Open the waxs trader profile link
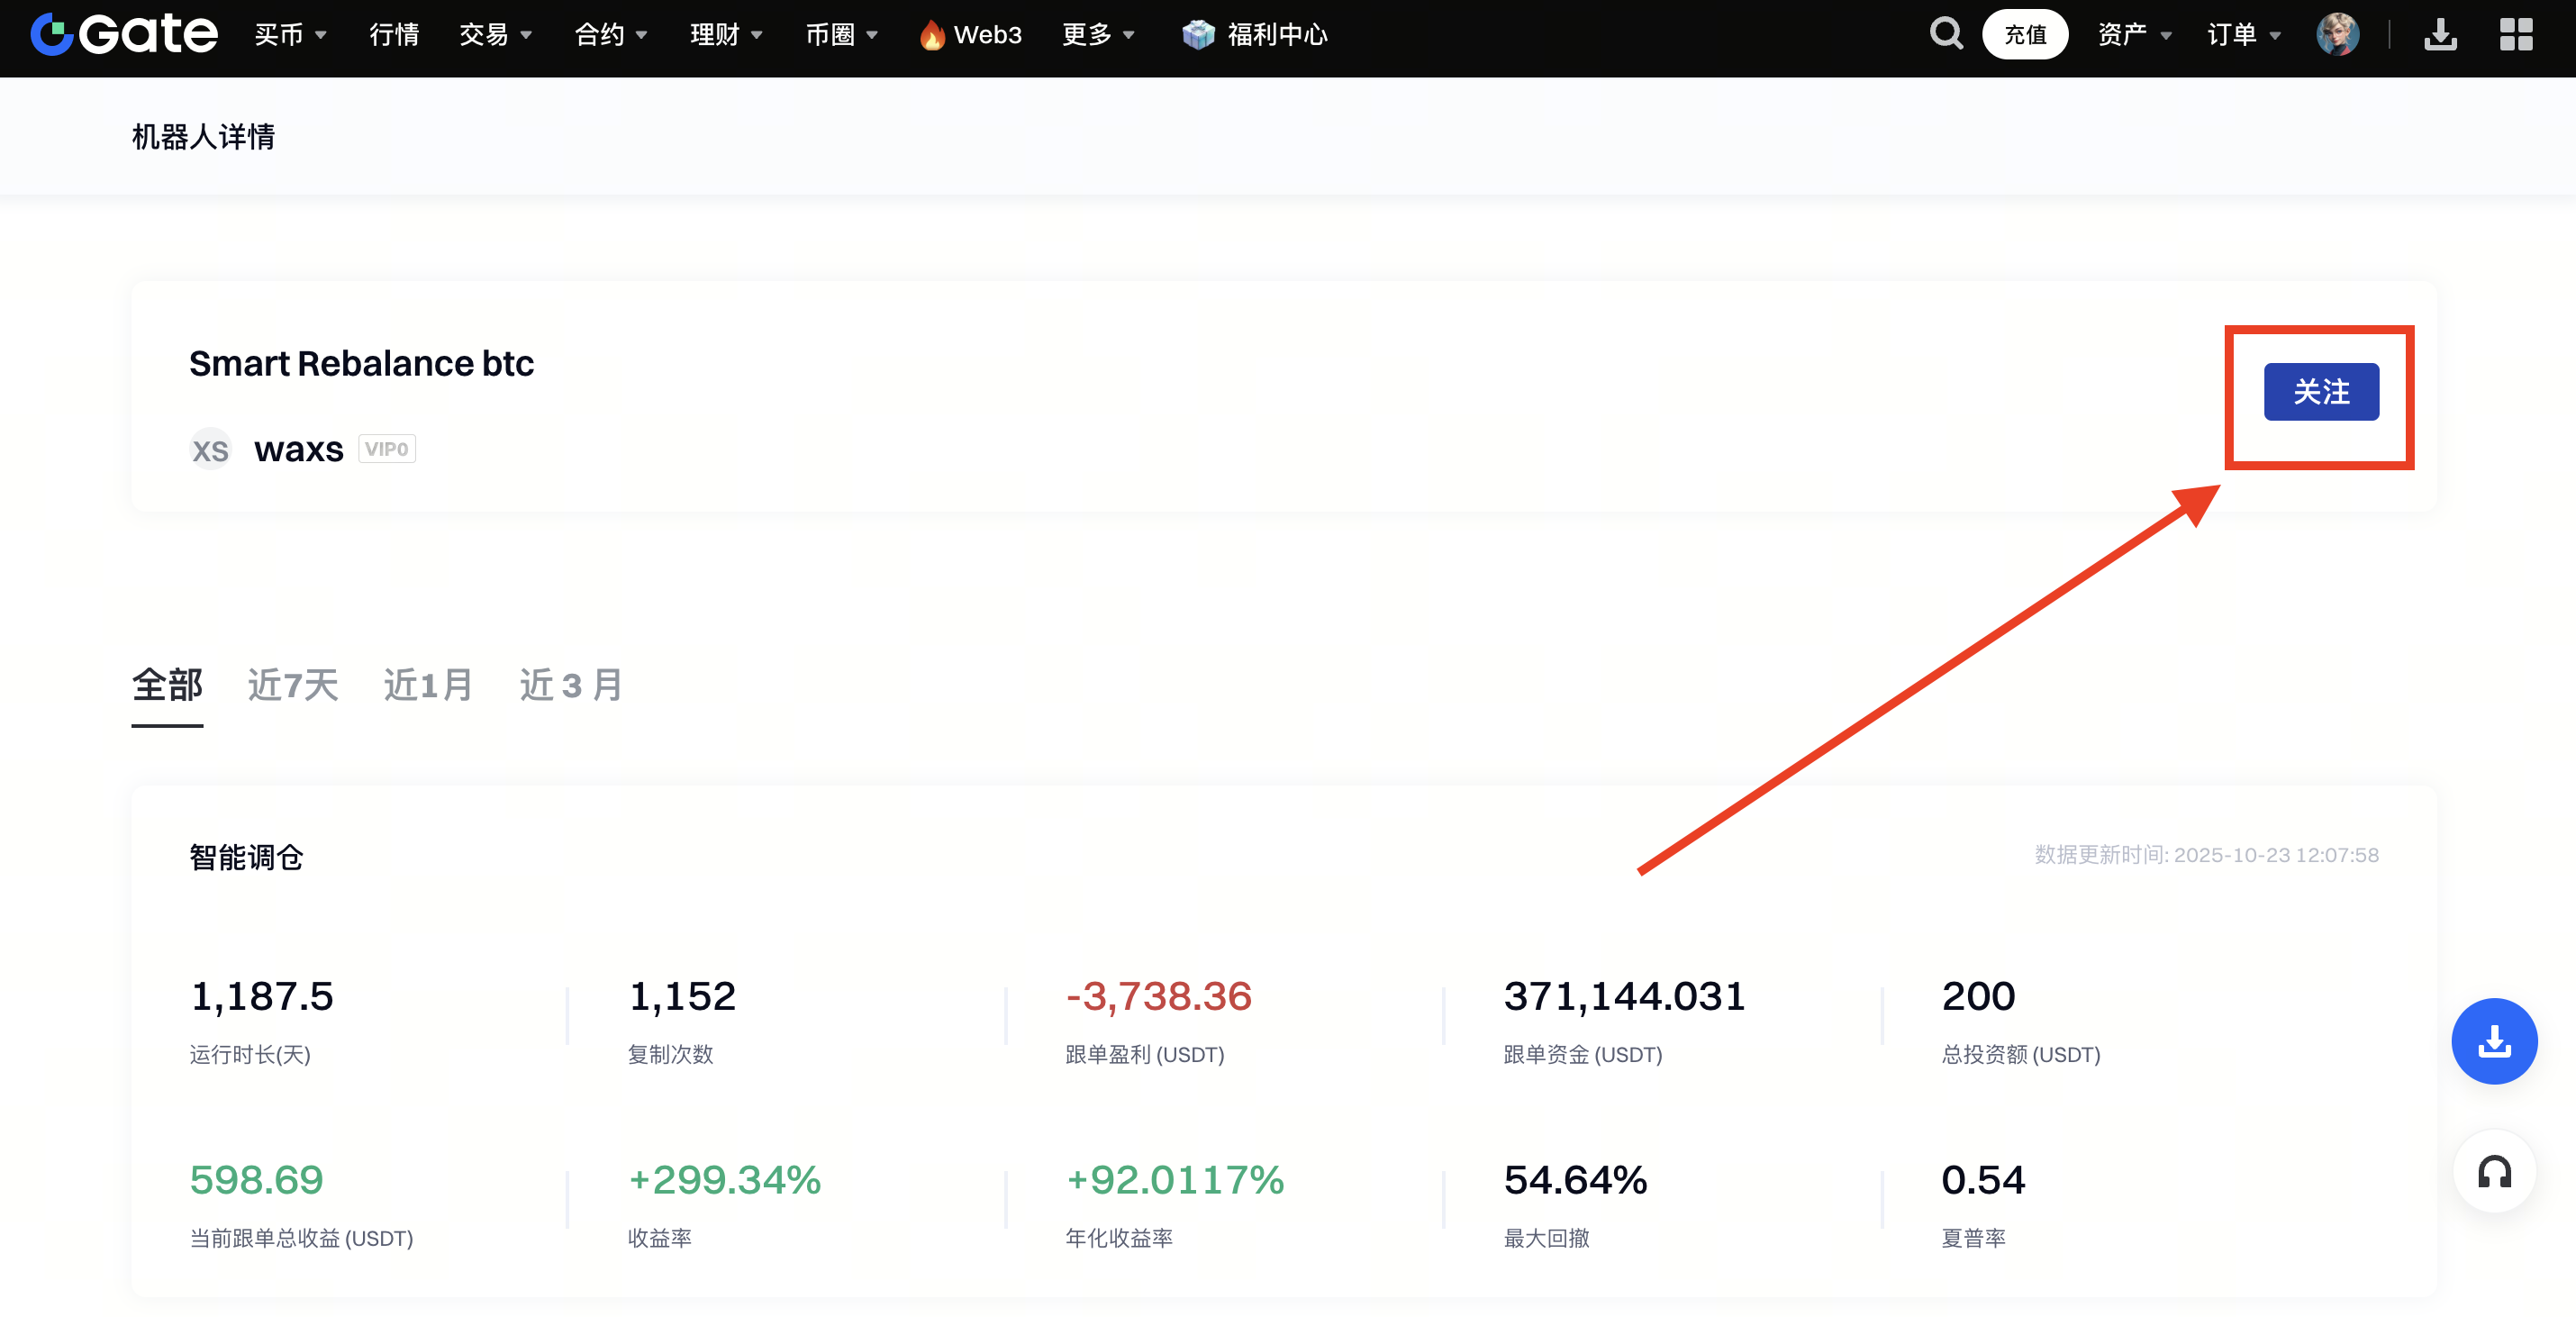 tap(298, 449)
